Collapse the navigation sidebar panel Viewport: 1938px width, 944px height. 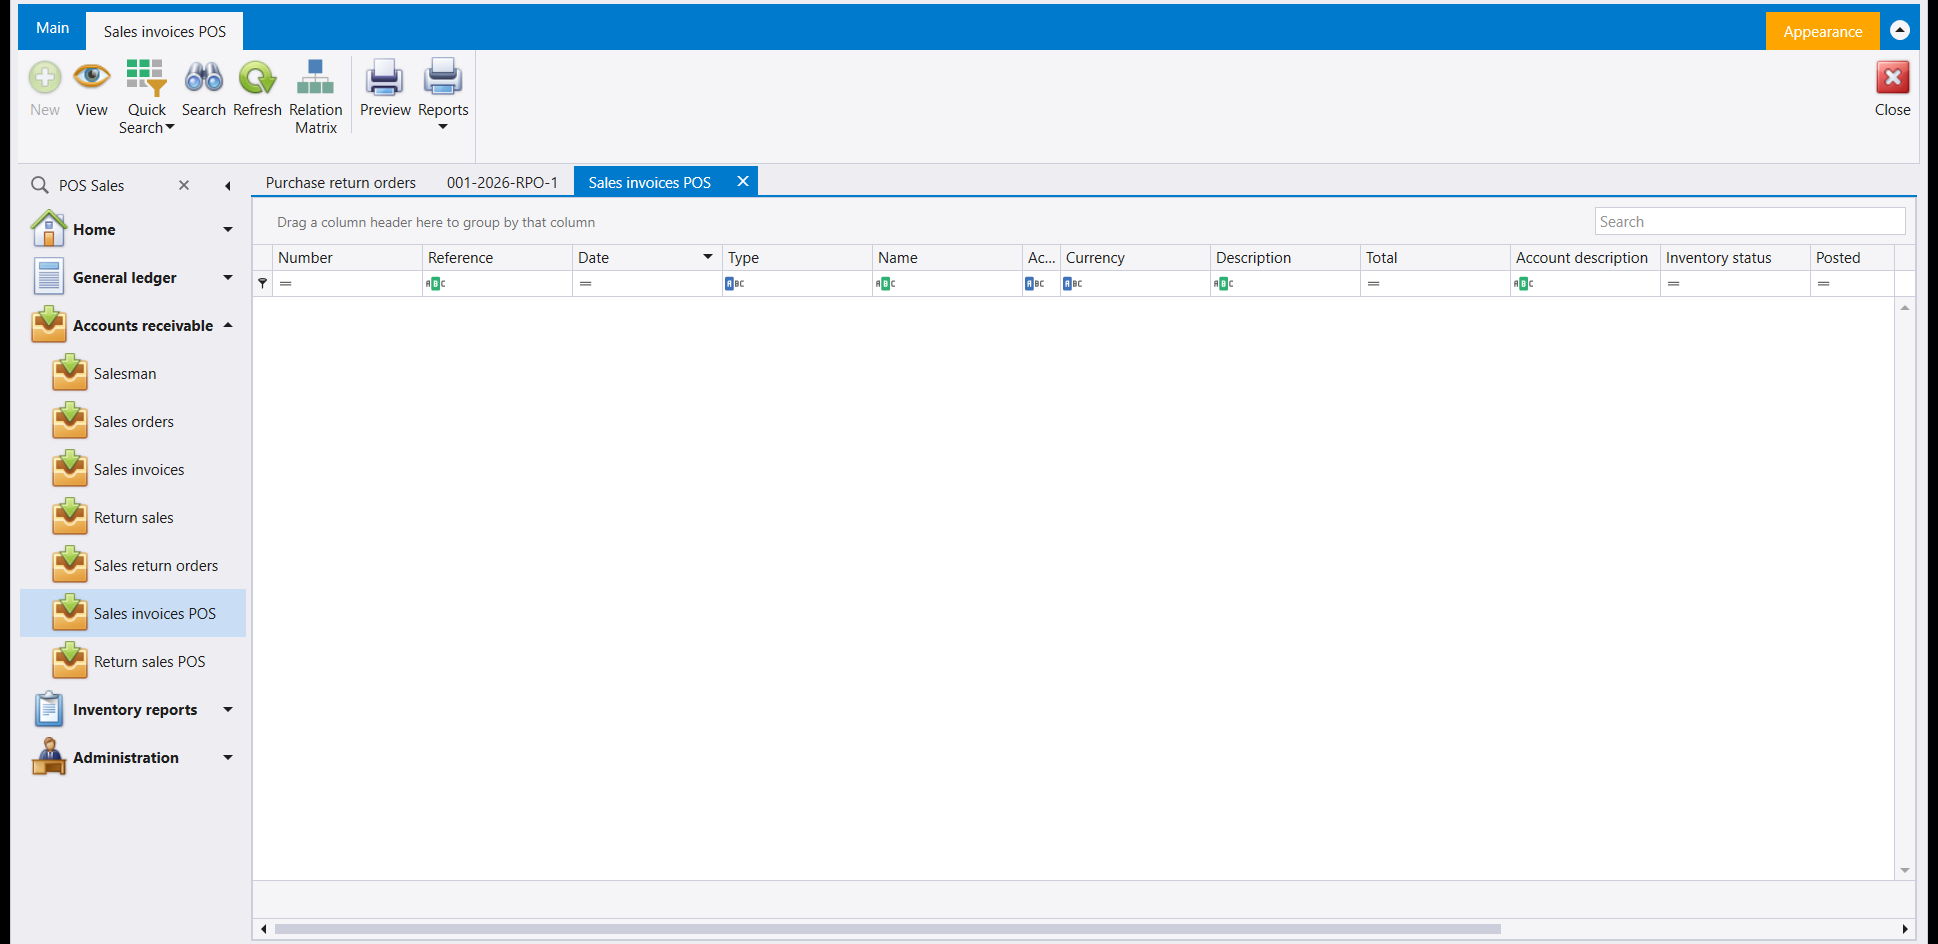[x=227, y=186]
